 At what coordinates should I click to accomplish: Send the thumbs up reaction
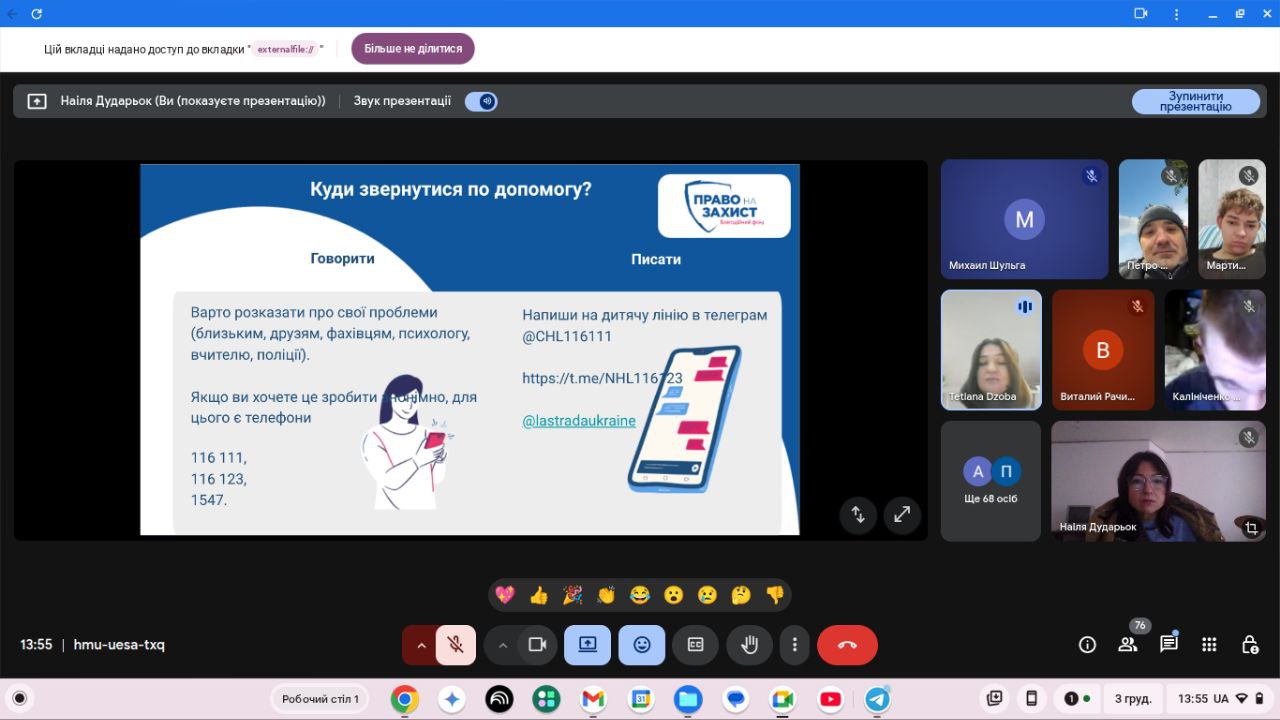pyautogui.click(x=539, y=595)
